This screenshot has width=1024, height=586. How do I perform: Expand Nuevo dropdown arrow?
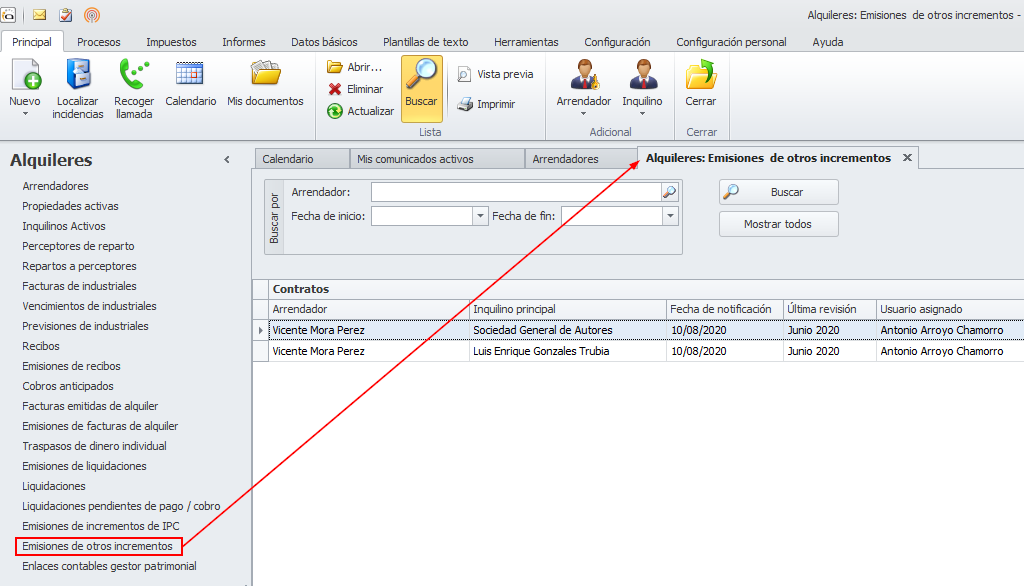click(x=25, y=114)
